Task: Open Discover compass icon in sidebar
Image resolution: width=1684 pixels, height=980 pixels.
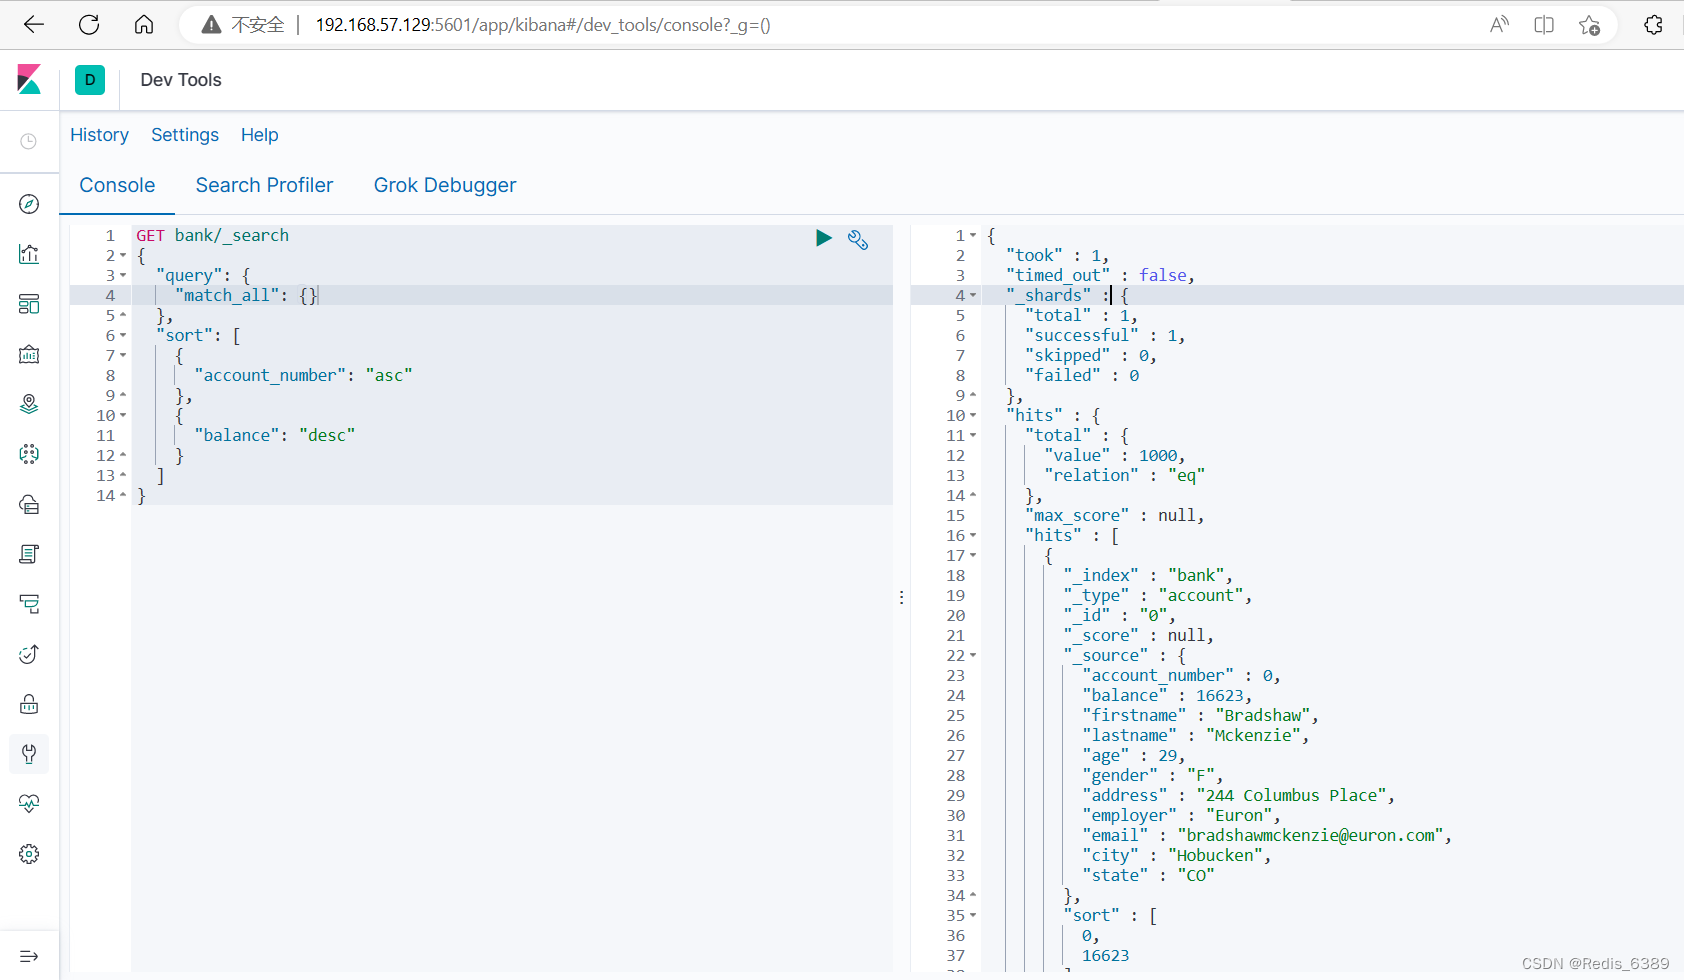Action: click(29, 204)
